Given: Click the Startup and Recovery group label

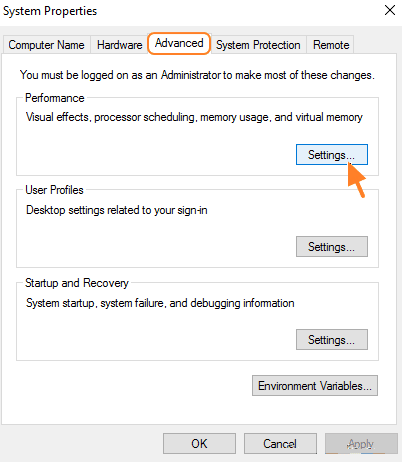Looking at the screenshot, I should click(x=77, y=283).
